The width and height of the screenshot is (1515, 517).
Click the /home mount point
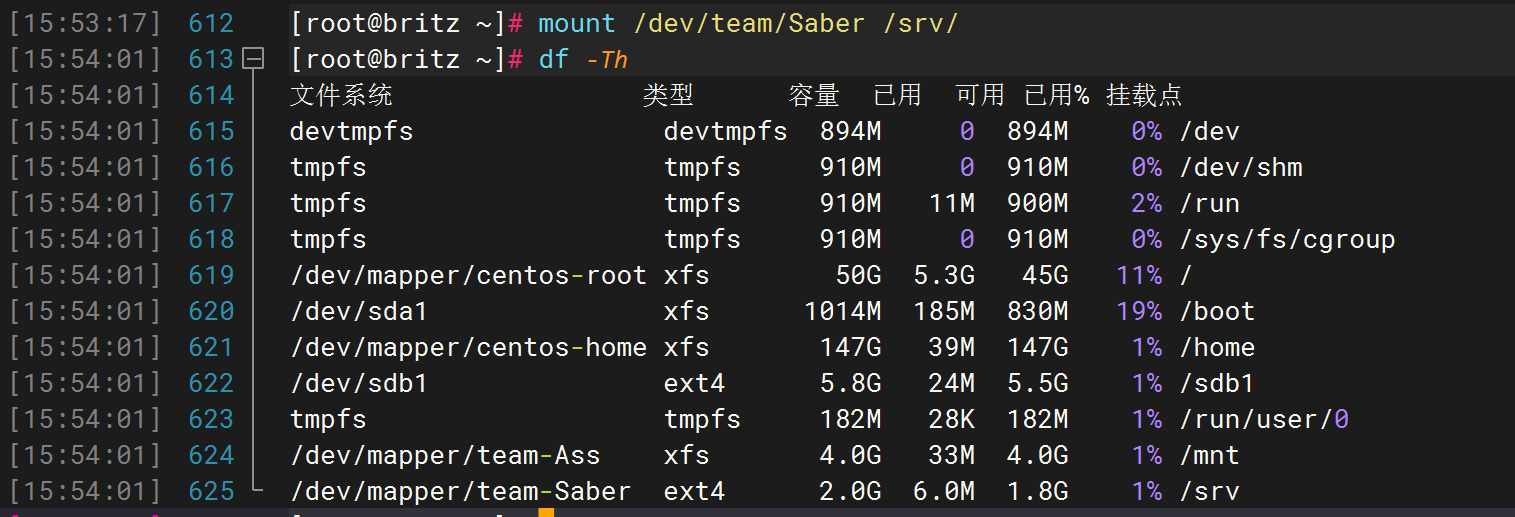click(x=1218, y=347)
